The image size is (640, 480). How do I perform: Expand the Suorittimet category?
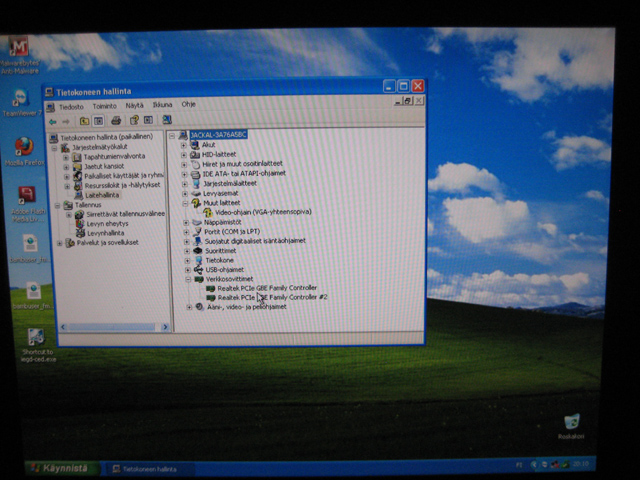click(x=187, y=251)
